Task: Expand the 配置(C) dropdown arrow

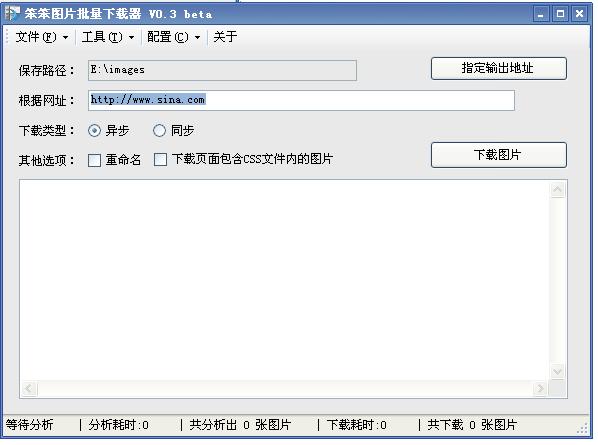Action: (198, 37)
